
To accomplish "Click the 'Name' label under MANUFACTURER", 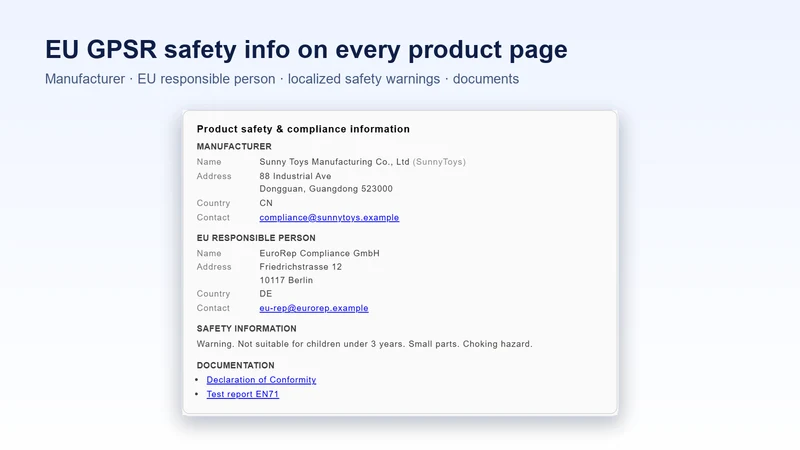I will [209, 162].
